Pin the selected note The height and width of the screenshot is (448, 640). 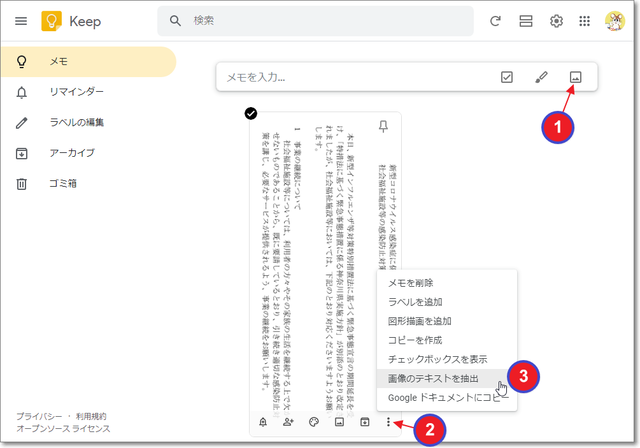[x=383, y=126]
